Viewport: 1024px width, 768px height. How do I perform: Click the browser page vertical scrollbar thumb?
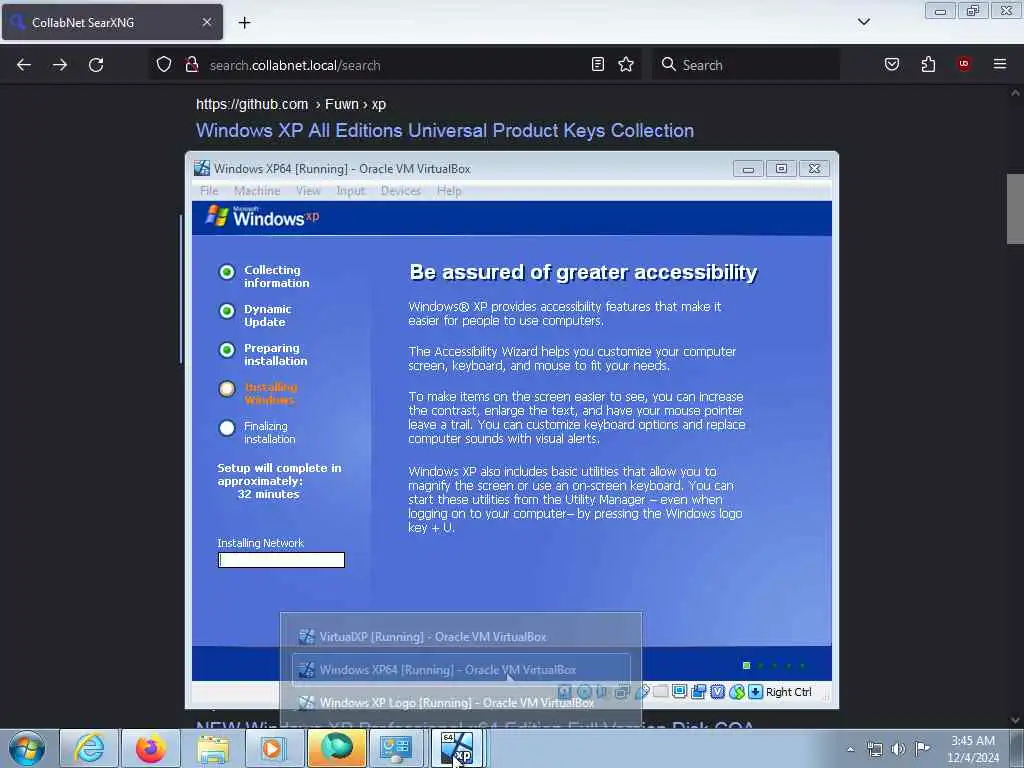point(1015,209)
